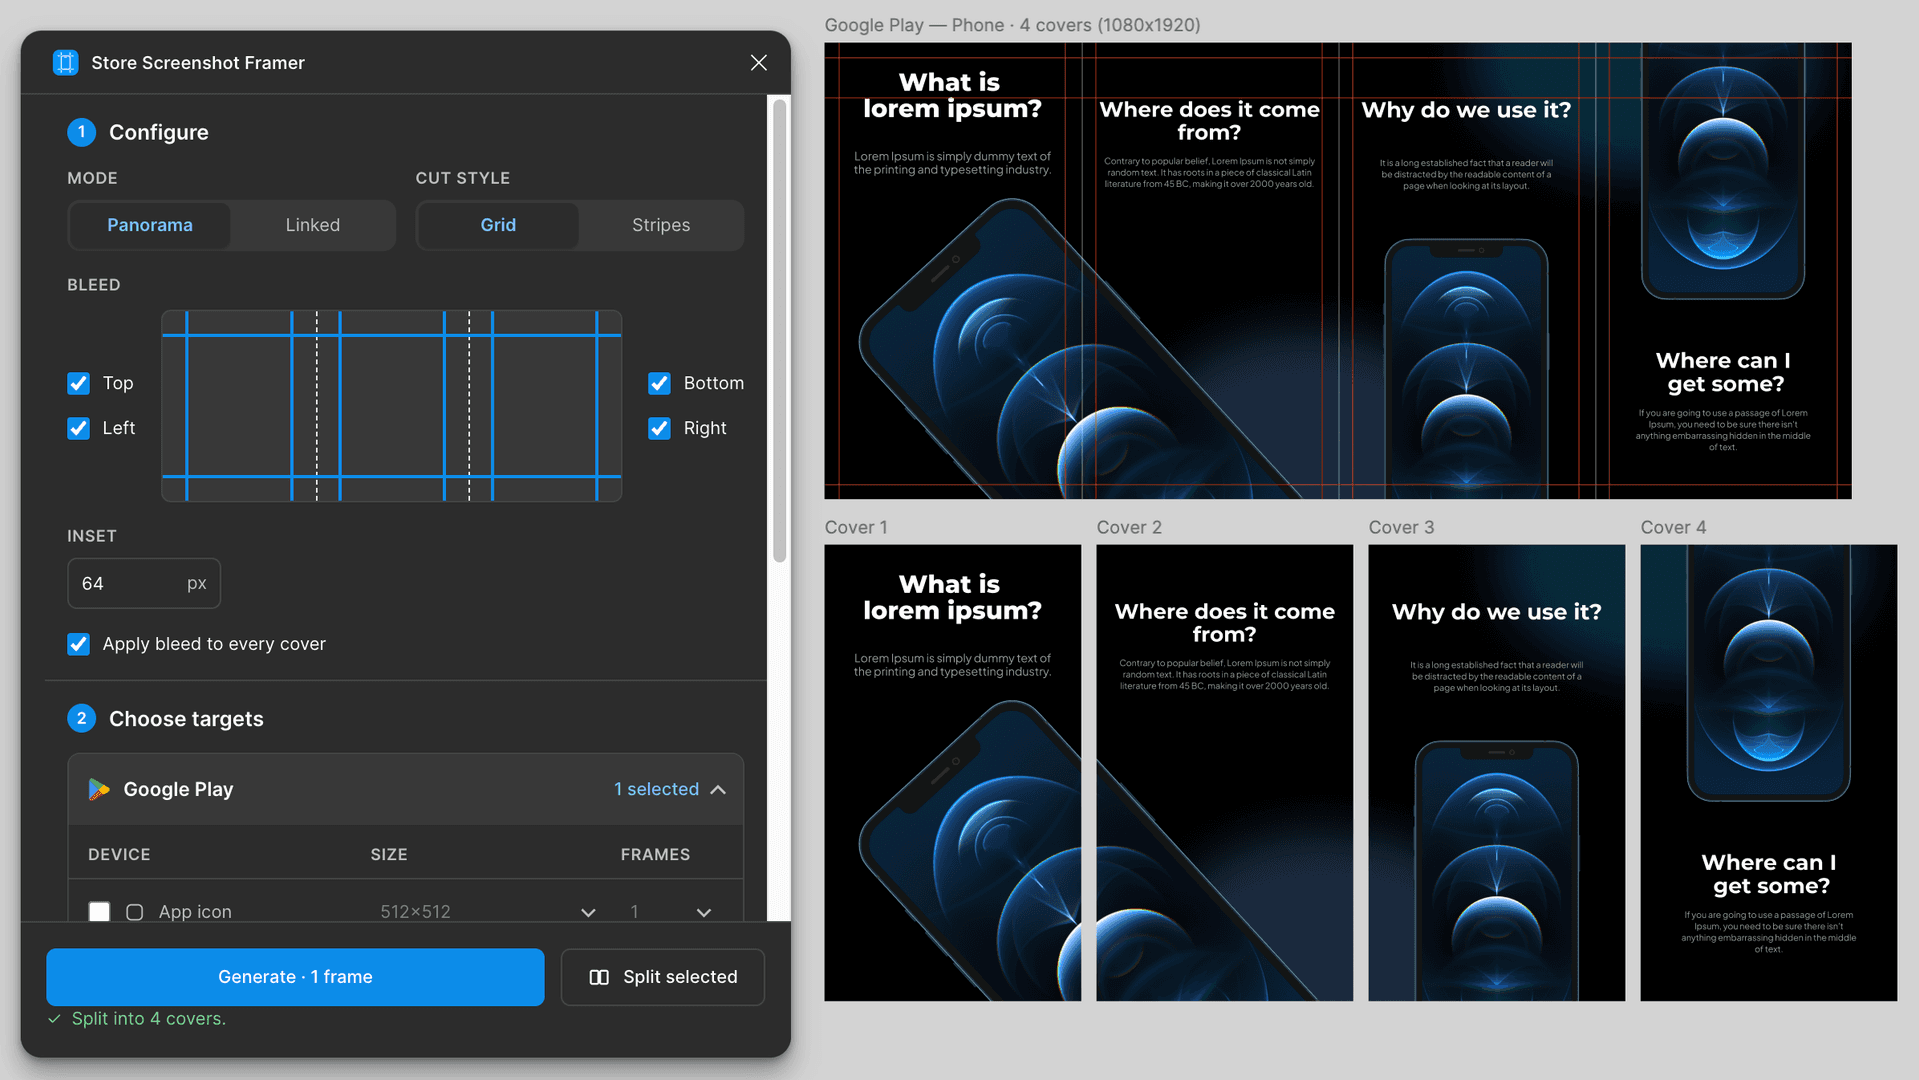
Task: Select the Cover 3 thumbnail
Action: [1496, 773]
